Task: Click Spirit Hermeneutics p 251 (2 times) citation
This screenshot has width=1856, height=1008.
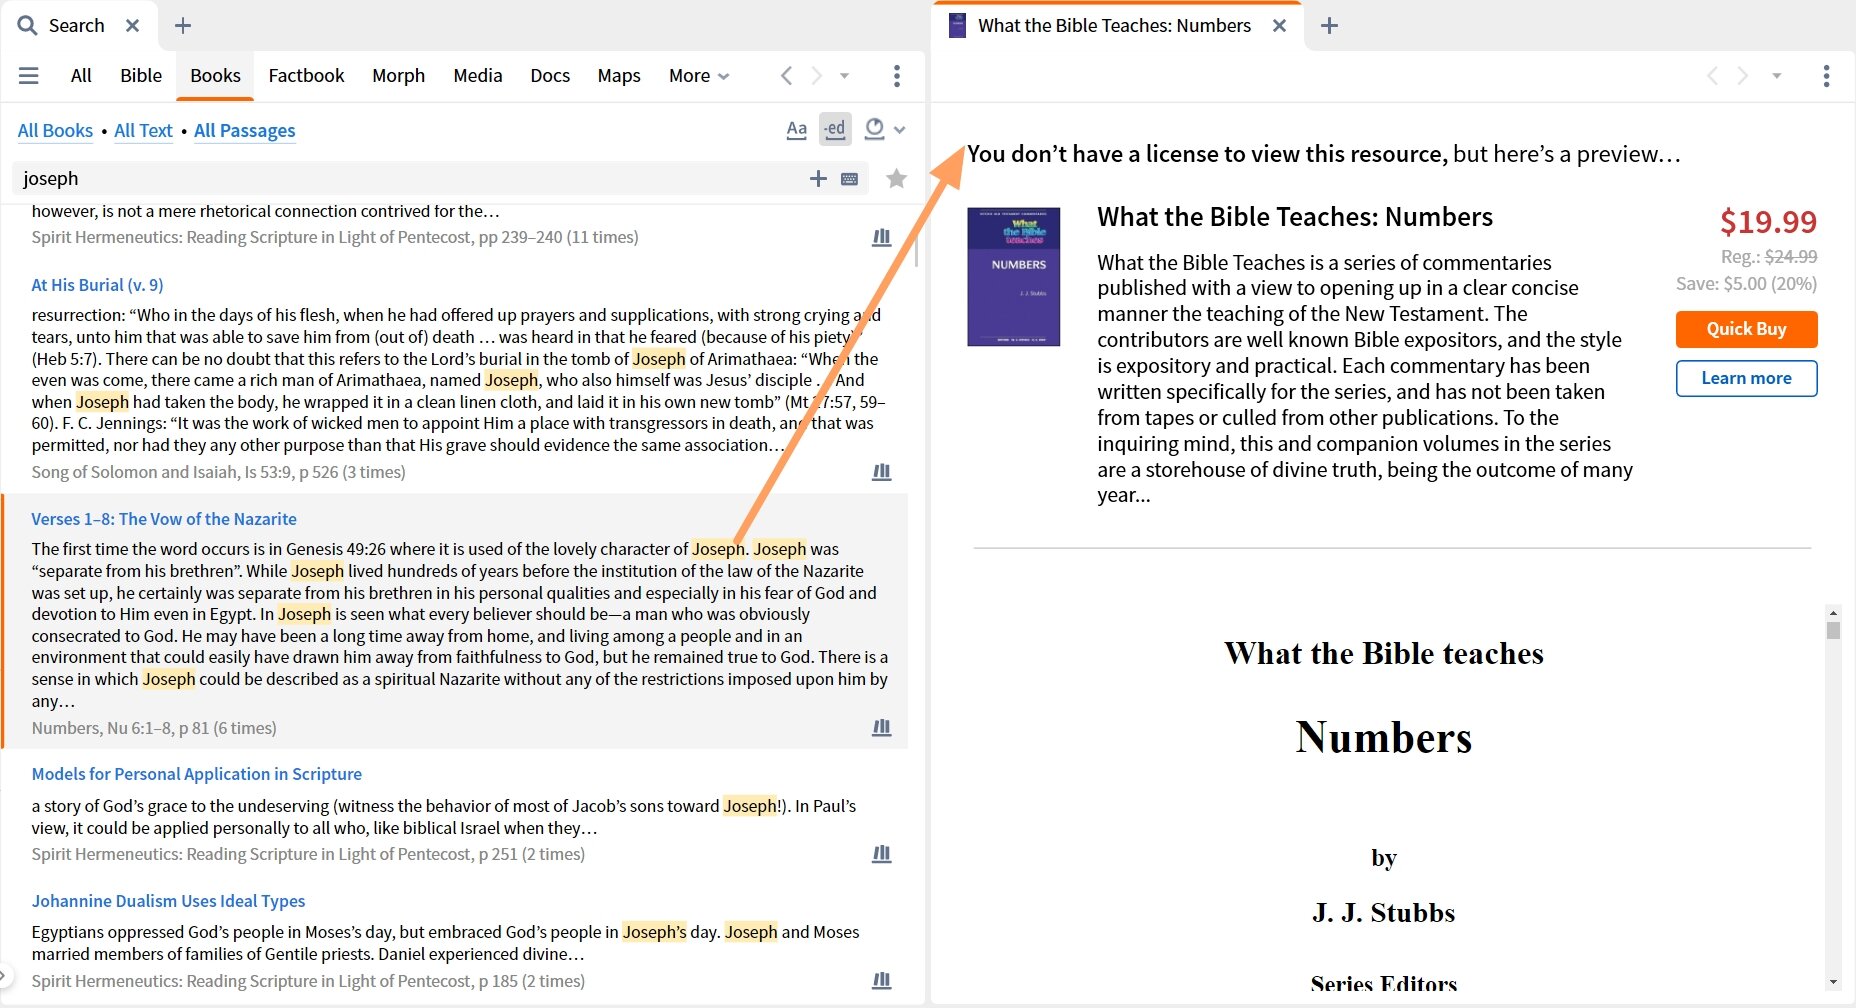Action: (x=308, y=854)
